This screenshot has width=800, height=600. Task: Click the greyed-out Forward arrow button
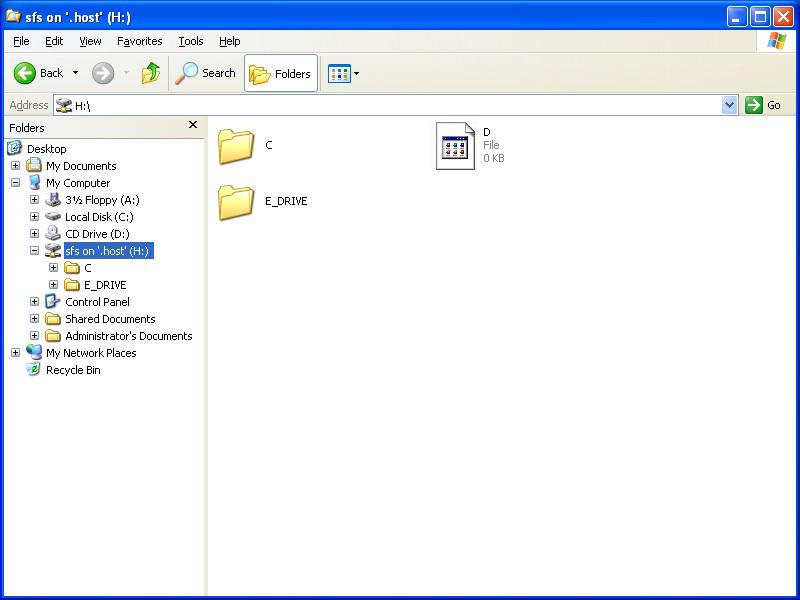103,73
